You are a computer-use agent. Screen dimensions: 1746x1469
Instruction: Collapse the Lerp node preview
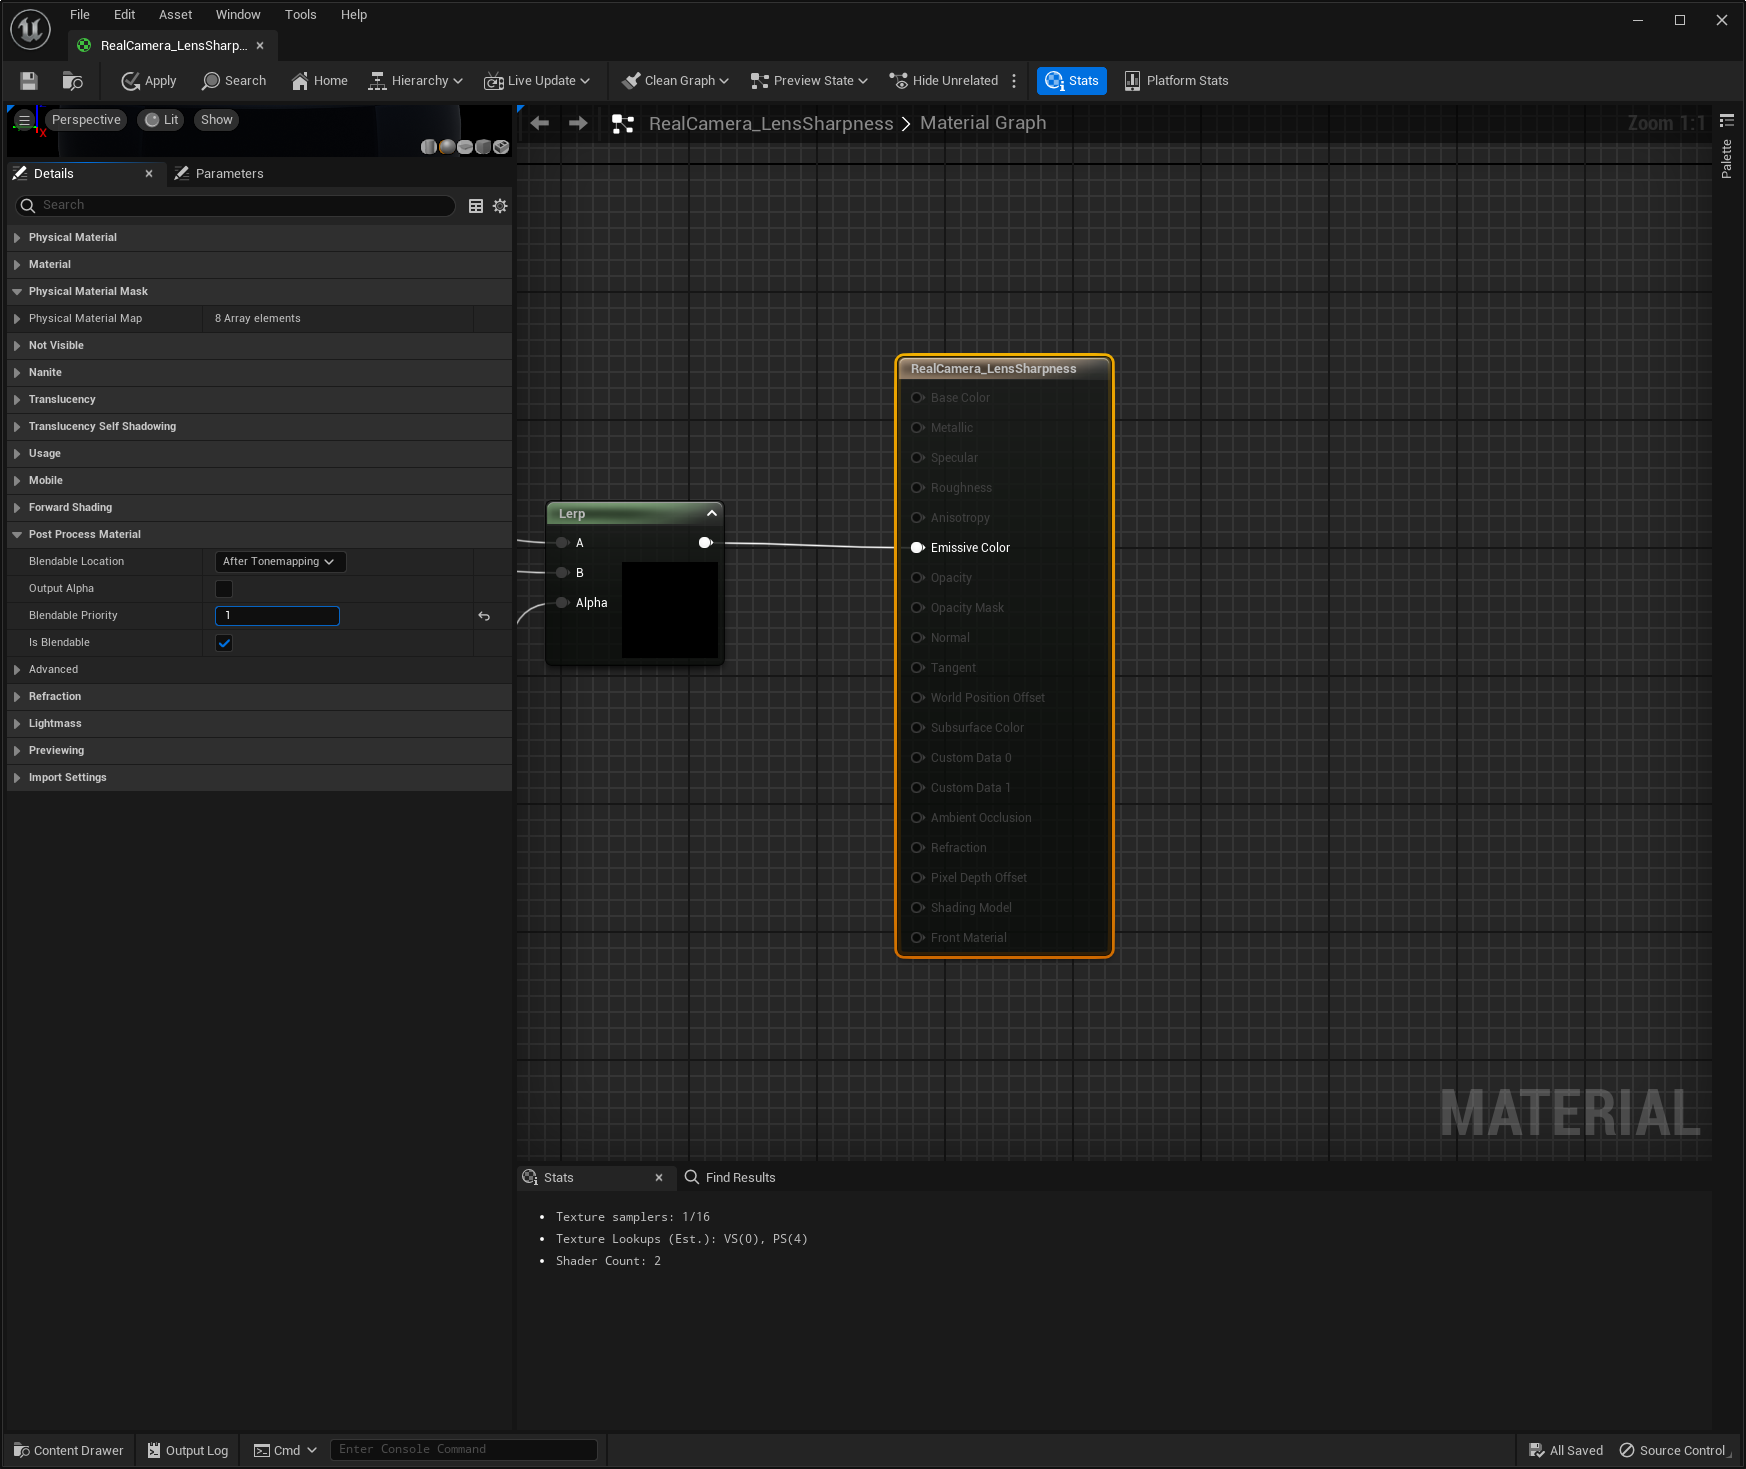click(712, 514)
